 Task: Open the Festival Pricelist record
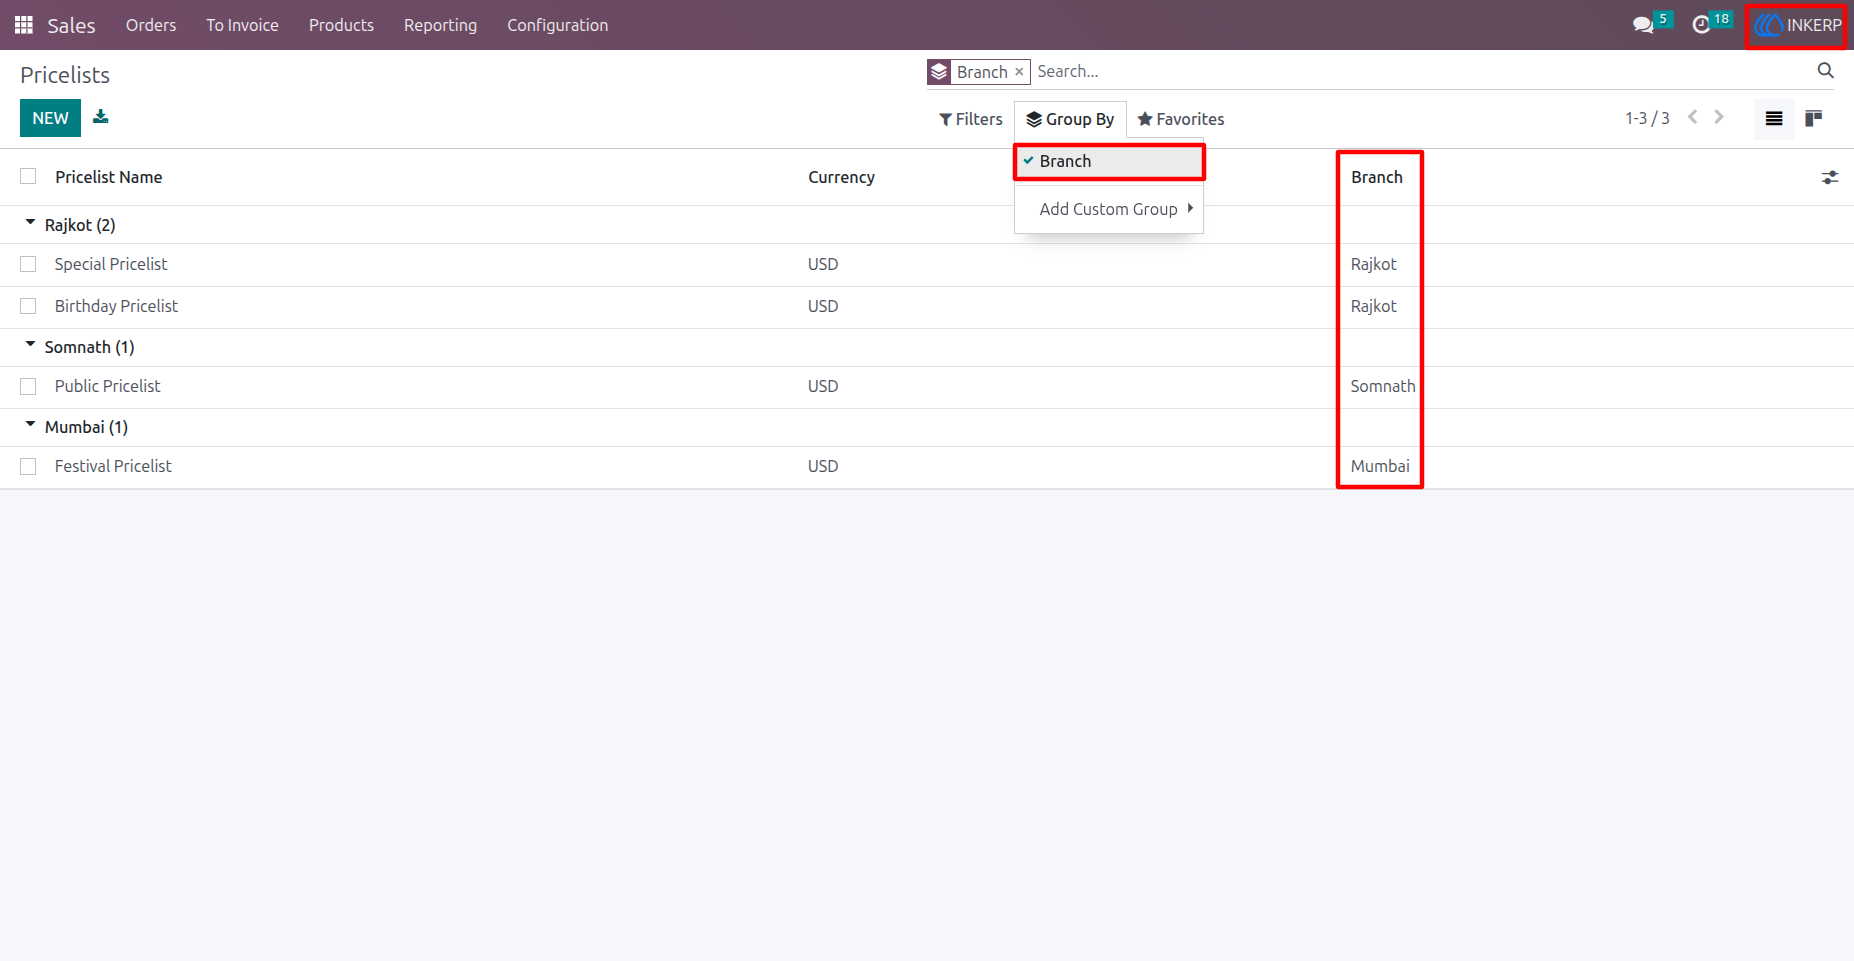113,466
